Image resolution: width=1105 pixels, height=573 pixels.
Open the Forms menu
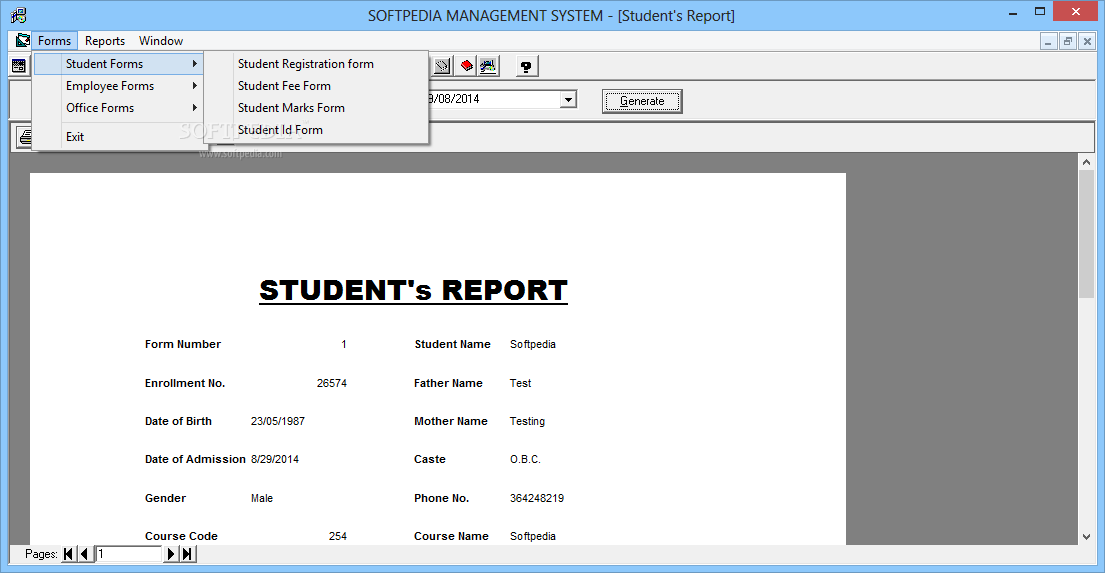pos(54,41)
